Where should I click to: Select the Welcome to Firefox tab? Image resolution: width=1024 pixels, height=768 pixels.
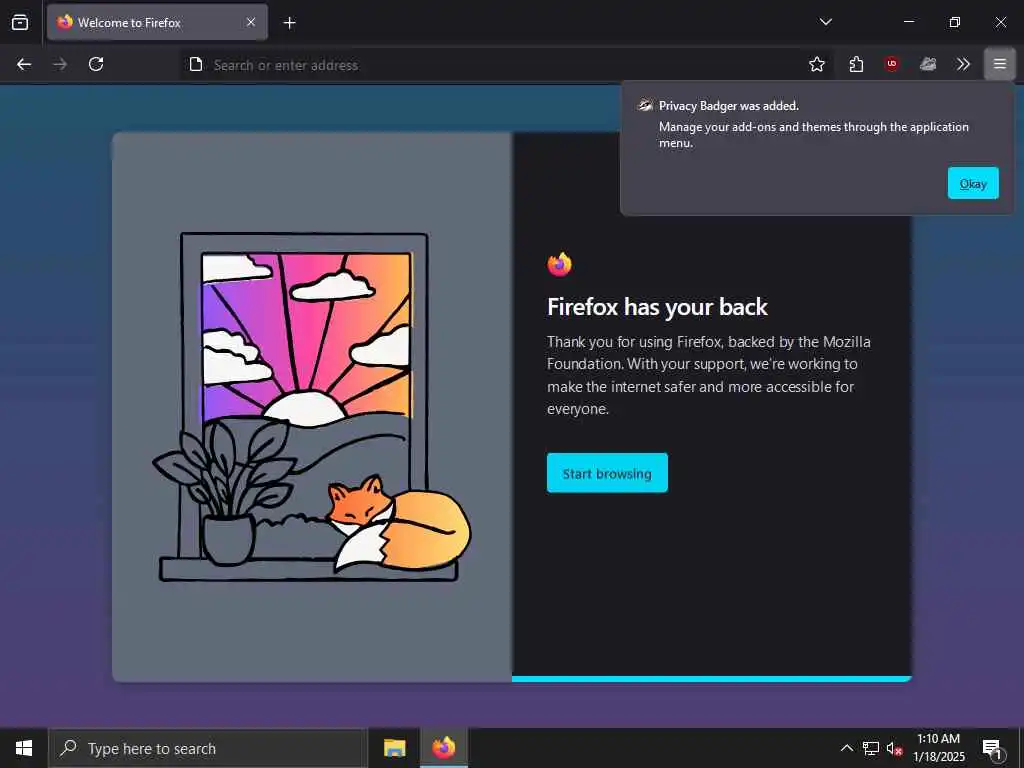coord(157,22)
